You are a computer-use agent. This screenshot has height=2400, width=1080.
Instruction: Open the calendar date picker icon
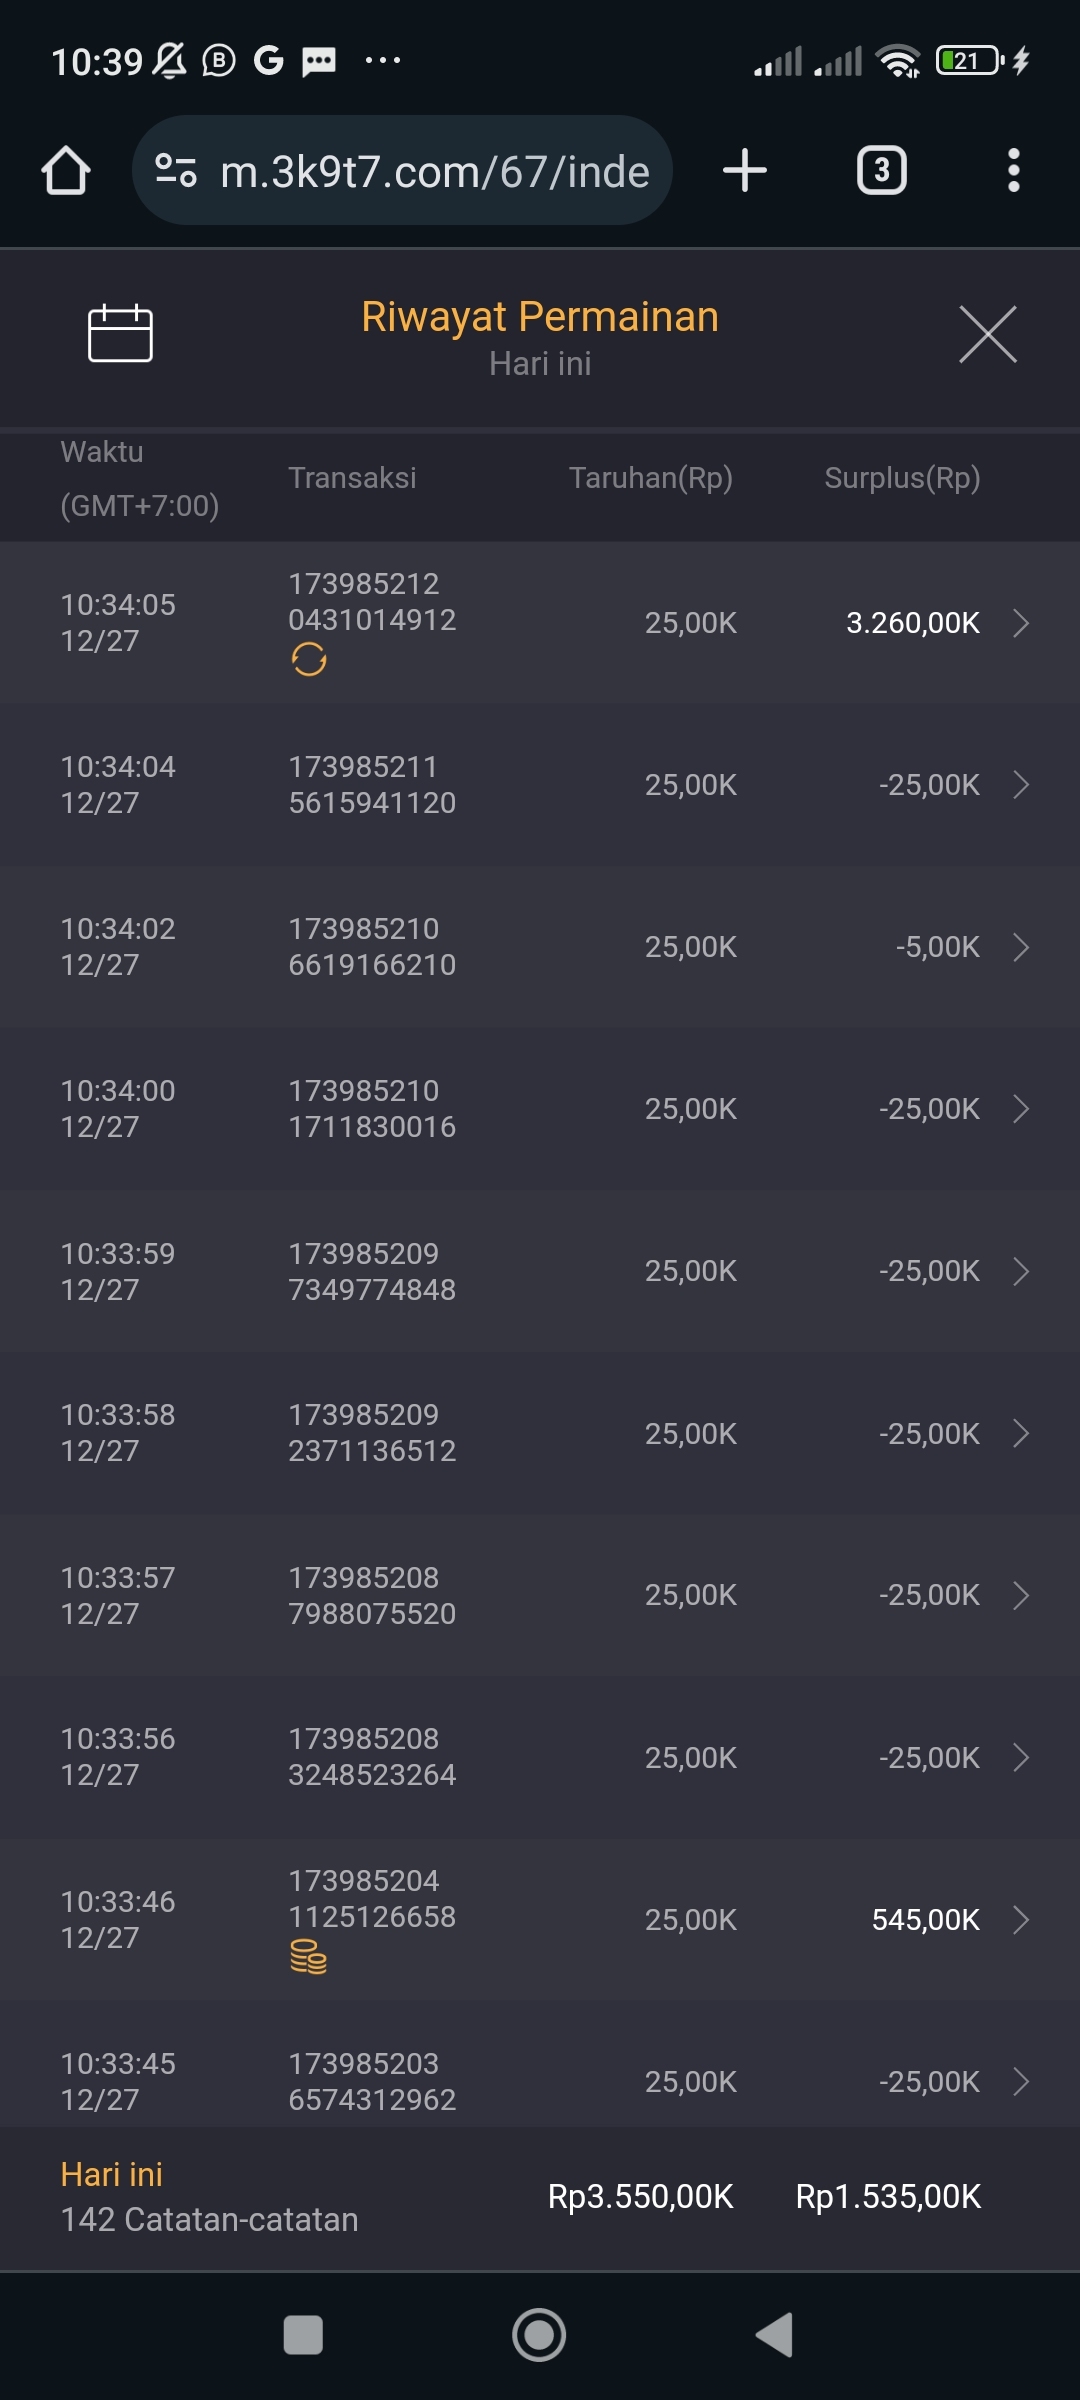pyautogui.click(x=120, y=333)
